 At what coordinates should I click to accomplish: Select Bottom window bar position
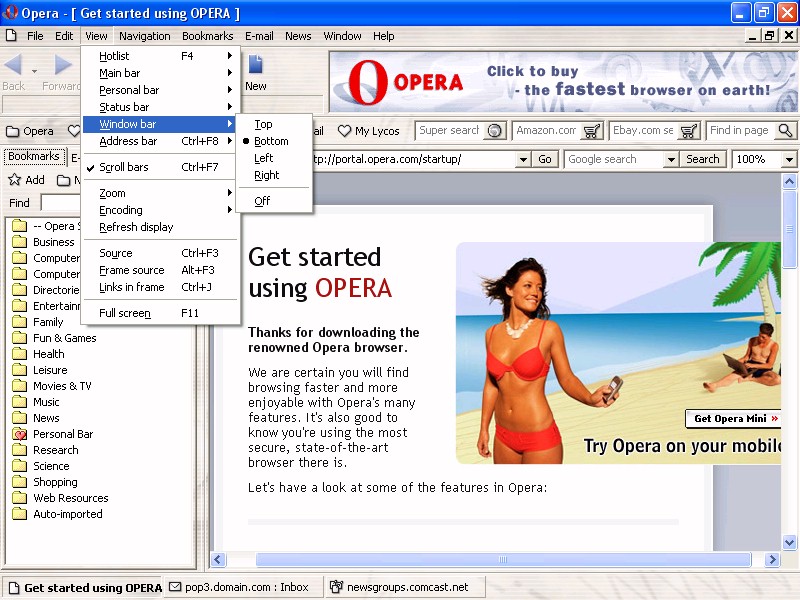coord(274,141)
